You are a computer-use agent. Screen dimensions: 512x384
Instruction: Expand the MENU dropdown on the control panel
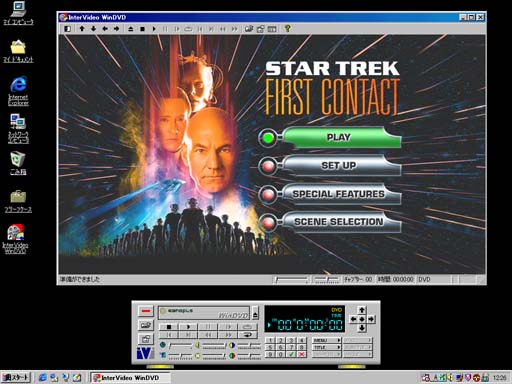[x=327, y=340]
